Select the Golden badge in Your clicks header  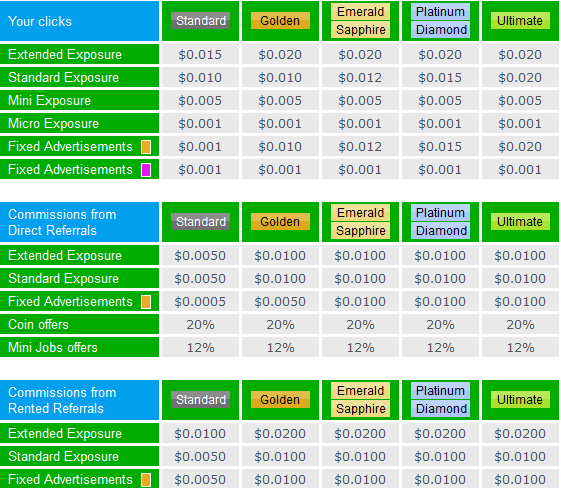(280, 21)
